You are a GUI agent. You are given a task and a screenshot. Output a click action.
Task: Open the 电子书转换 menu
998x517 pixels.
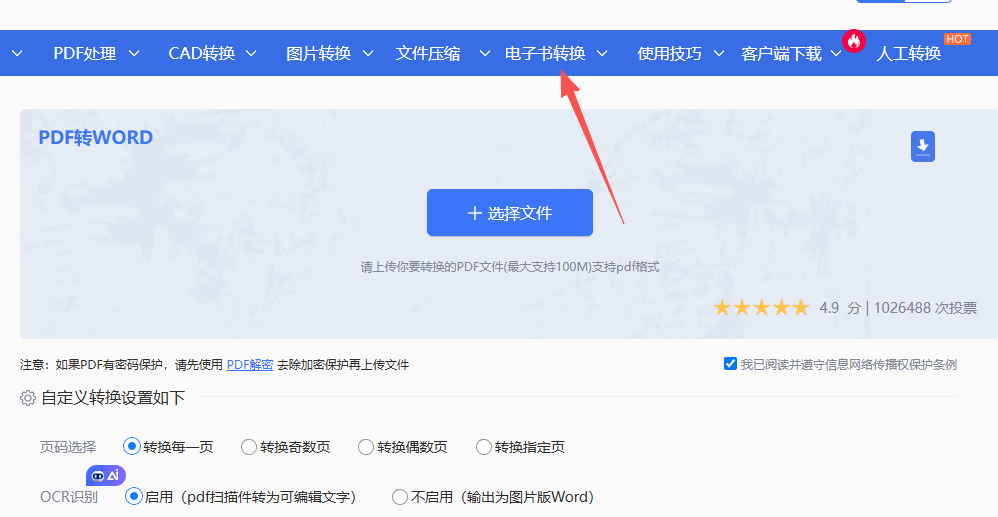(x=545, y=53)
